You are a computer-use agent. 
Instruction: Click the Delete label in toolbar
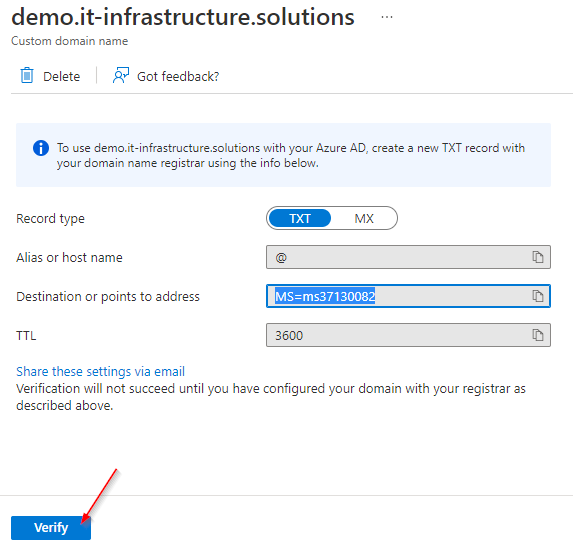(61, 76)
